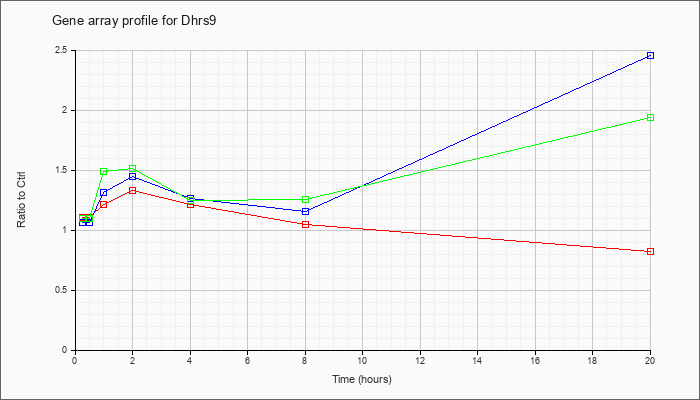Click the red marker at 2 hours

pyautogui.click(x=133, y=190)
